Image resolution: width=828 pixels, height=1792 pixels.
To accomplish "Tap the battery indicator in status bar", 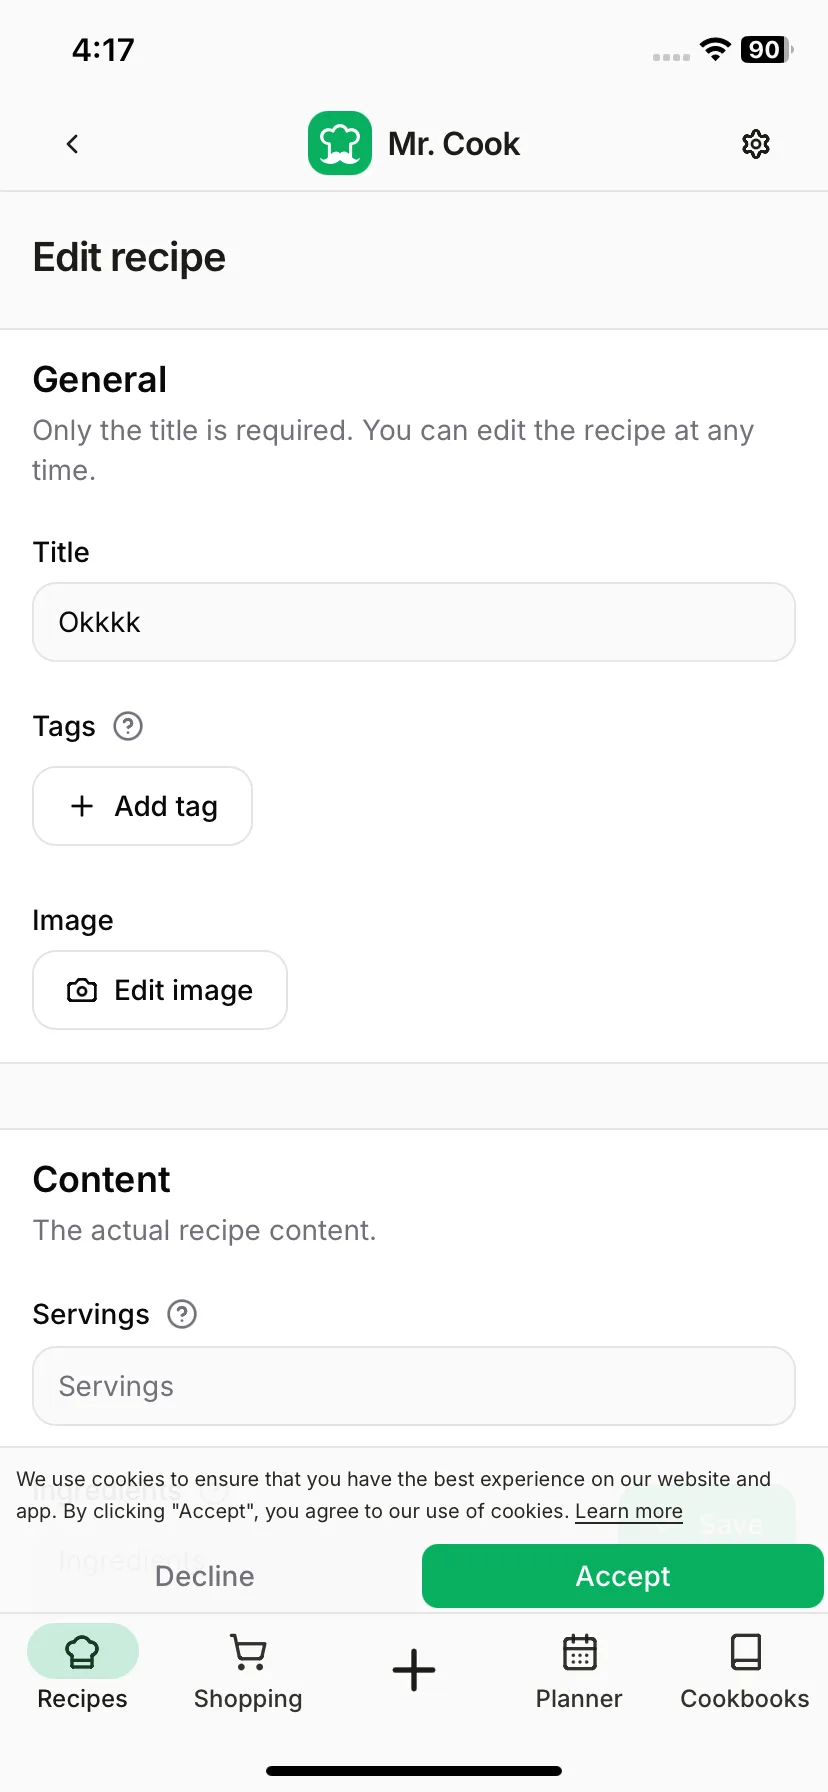I will pos(767,50).
